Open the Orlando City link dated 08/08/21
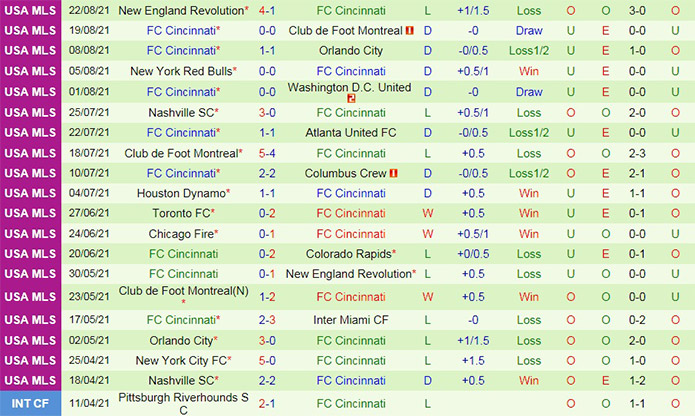The image size is (695, 416). [x=347, y=51]
